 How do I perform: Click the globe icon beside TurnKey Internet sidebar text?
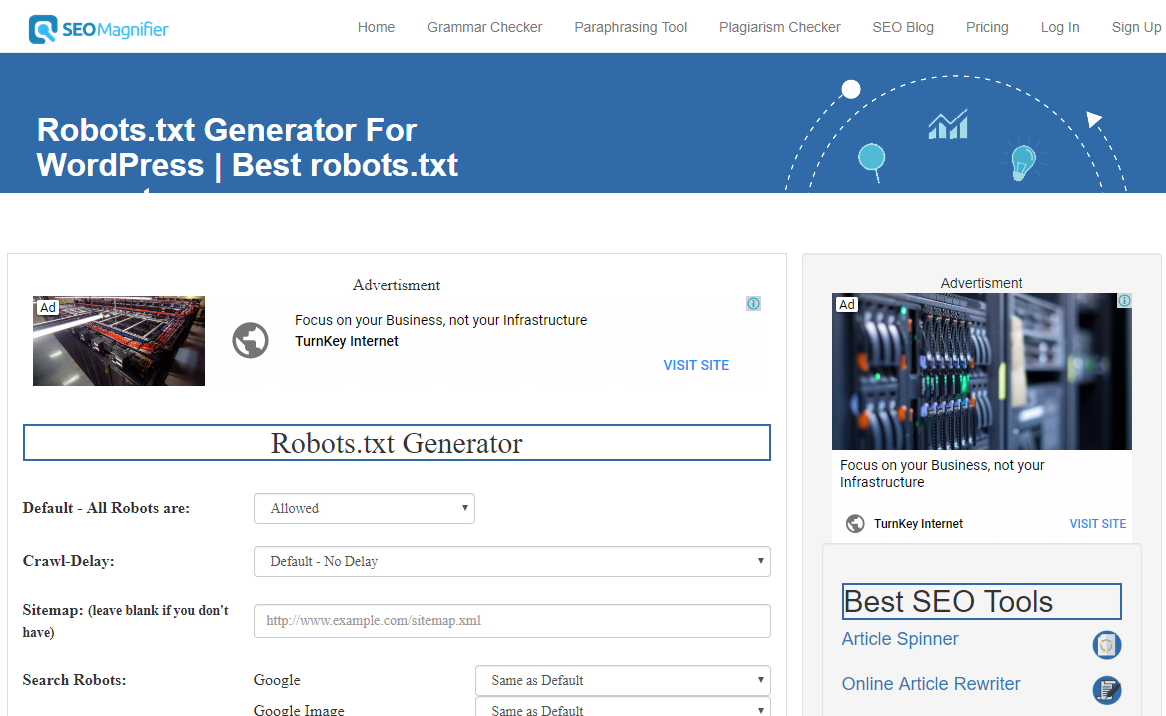[x=855, y=523]
